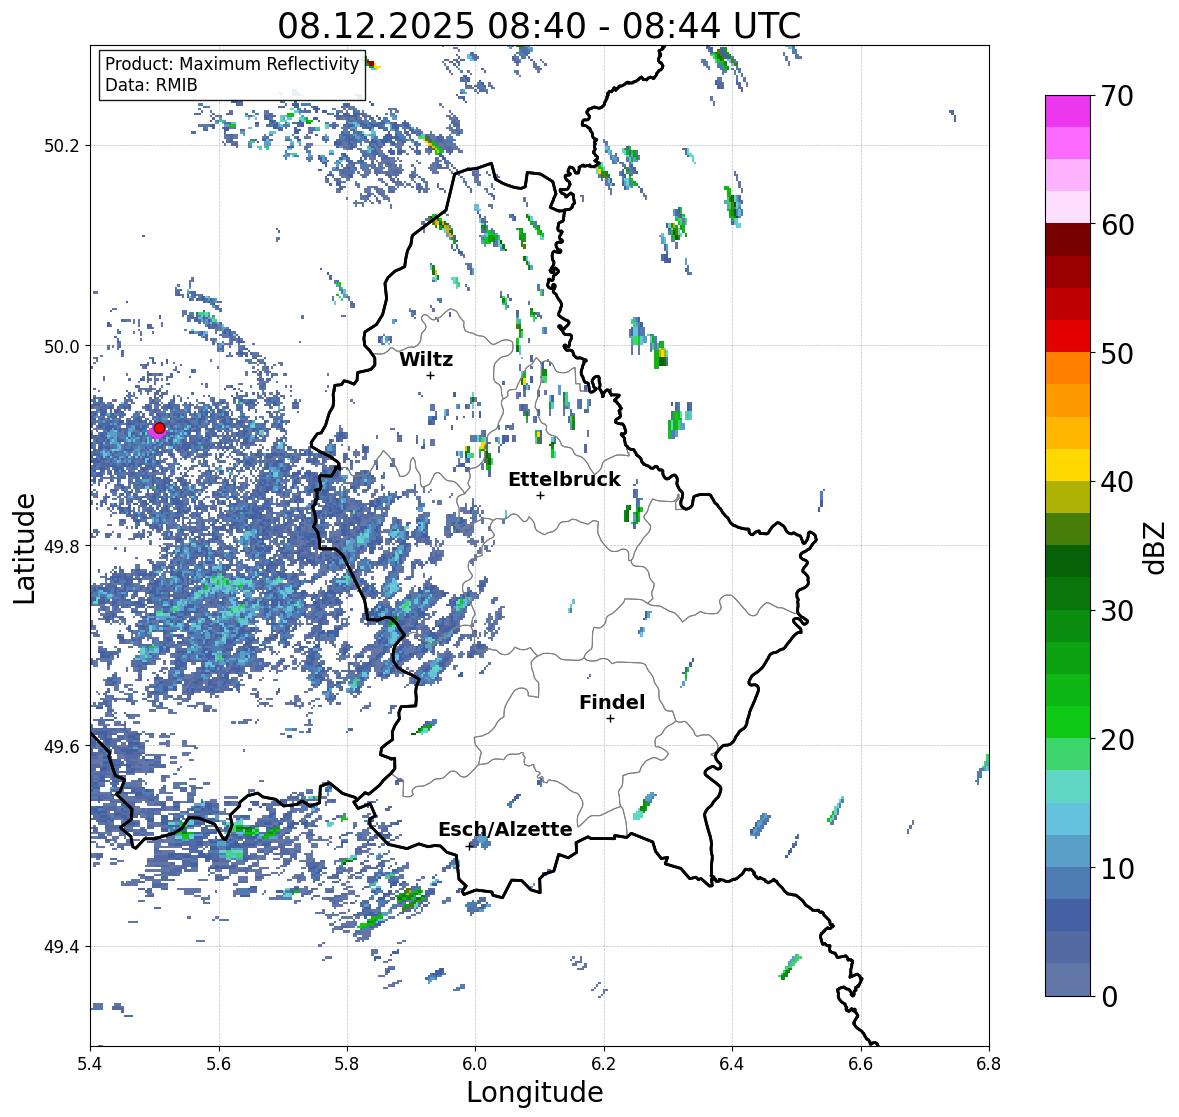Click the red dot radar marker
The width and height of the screenshot is (1179, 1117).
tap(159, 428)
